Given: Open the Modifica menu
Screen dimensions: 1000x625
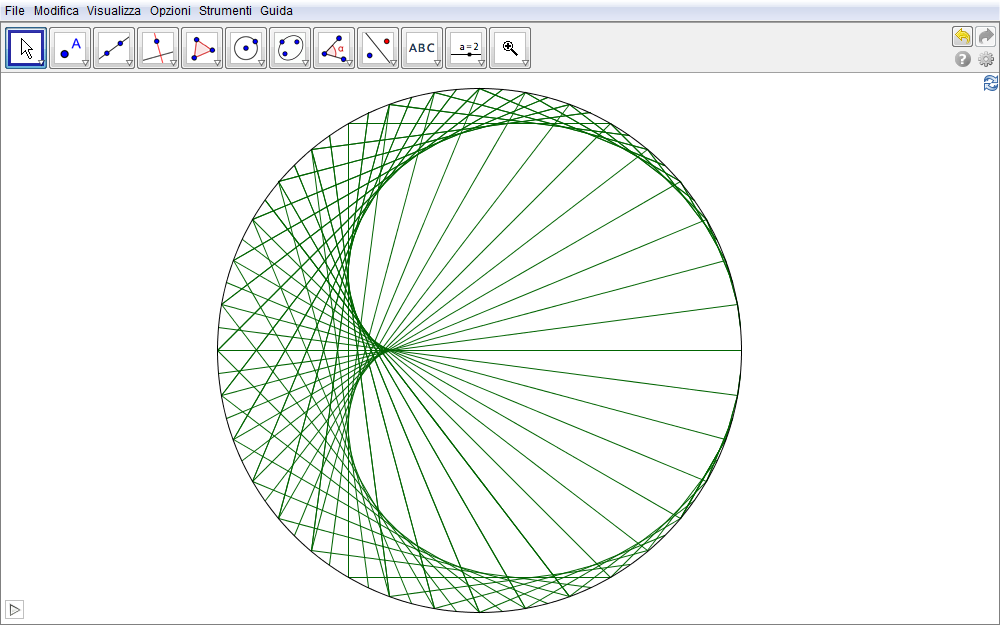Looking at the screenshot, I should coord(56,11).
